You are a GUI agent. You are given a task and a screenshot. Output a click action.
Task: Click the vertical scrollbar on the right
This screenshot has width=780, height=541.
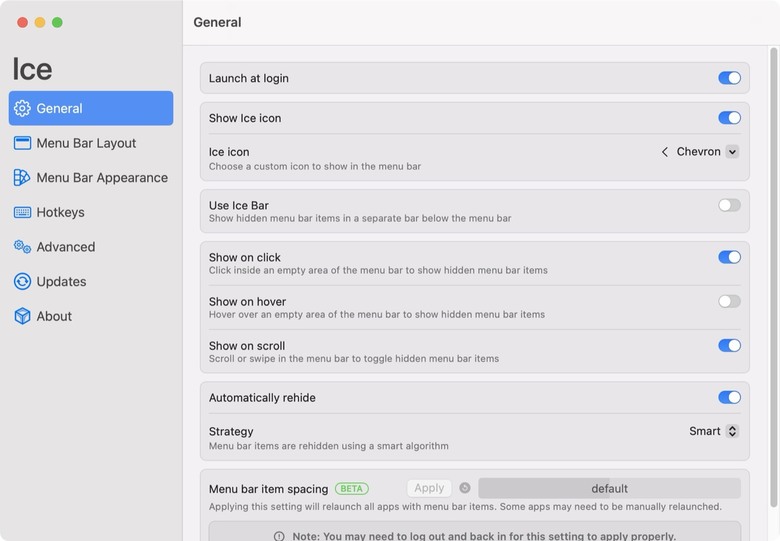(x=774, y=277)
